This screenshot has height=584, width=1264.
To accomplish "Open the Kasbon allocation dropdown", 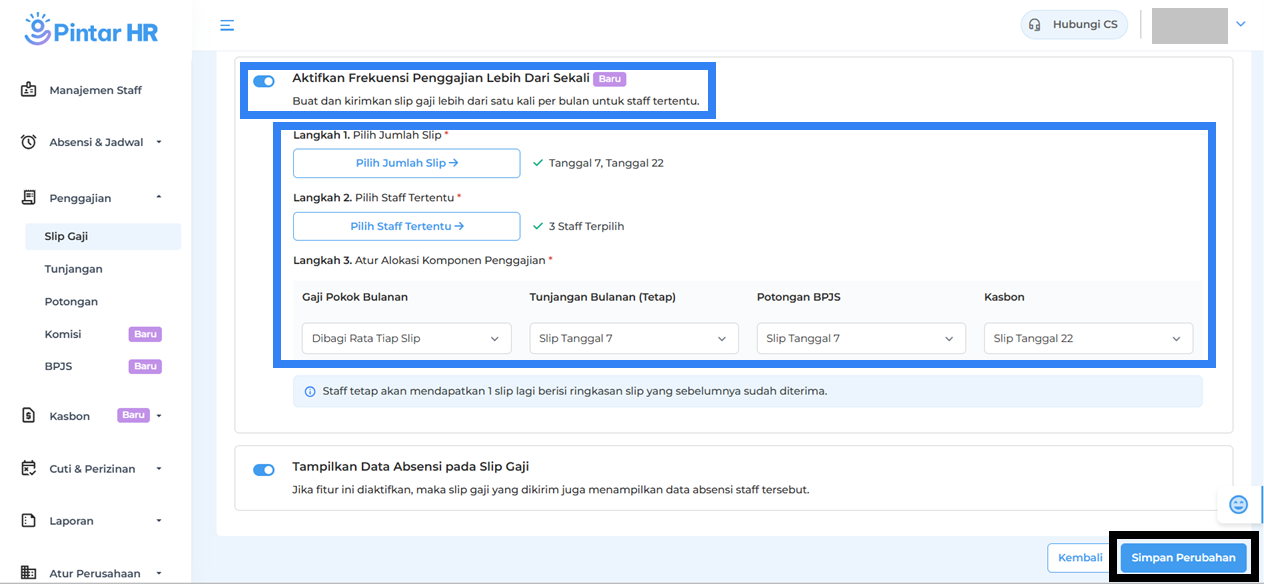I will pos(1088,339).
